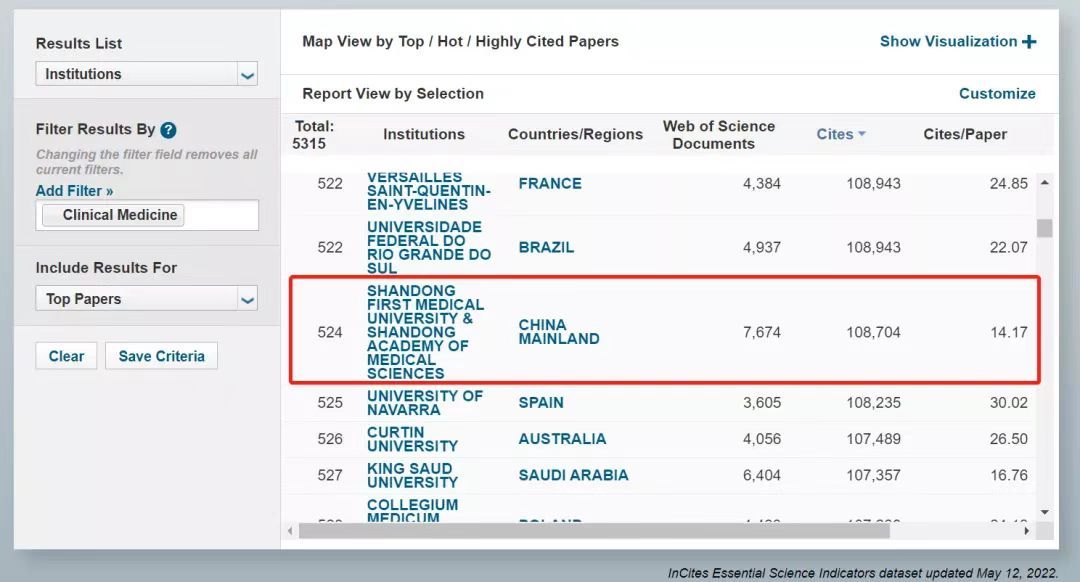The width and height of the screenshot is (1080, 582).
Task: Click the Filter Results By help icon
Action: pyautogui.click(x=168, y=129)
